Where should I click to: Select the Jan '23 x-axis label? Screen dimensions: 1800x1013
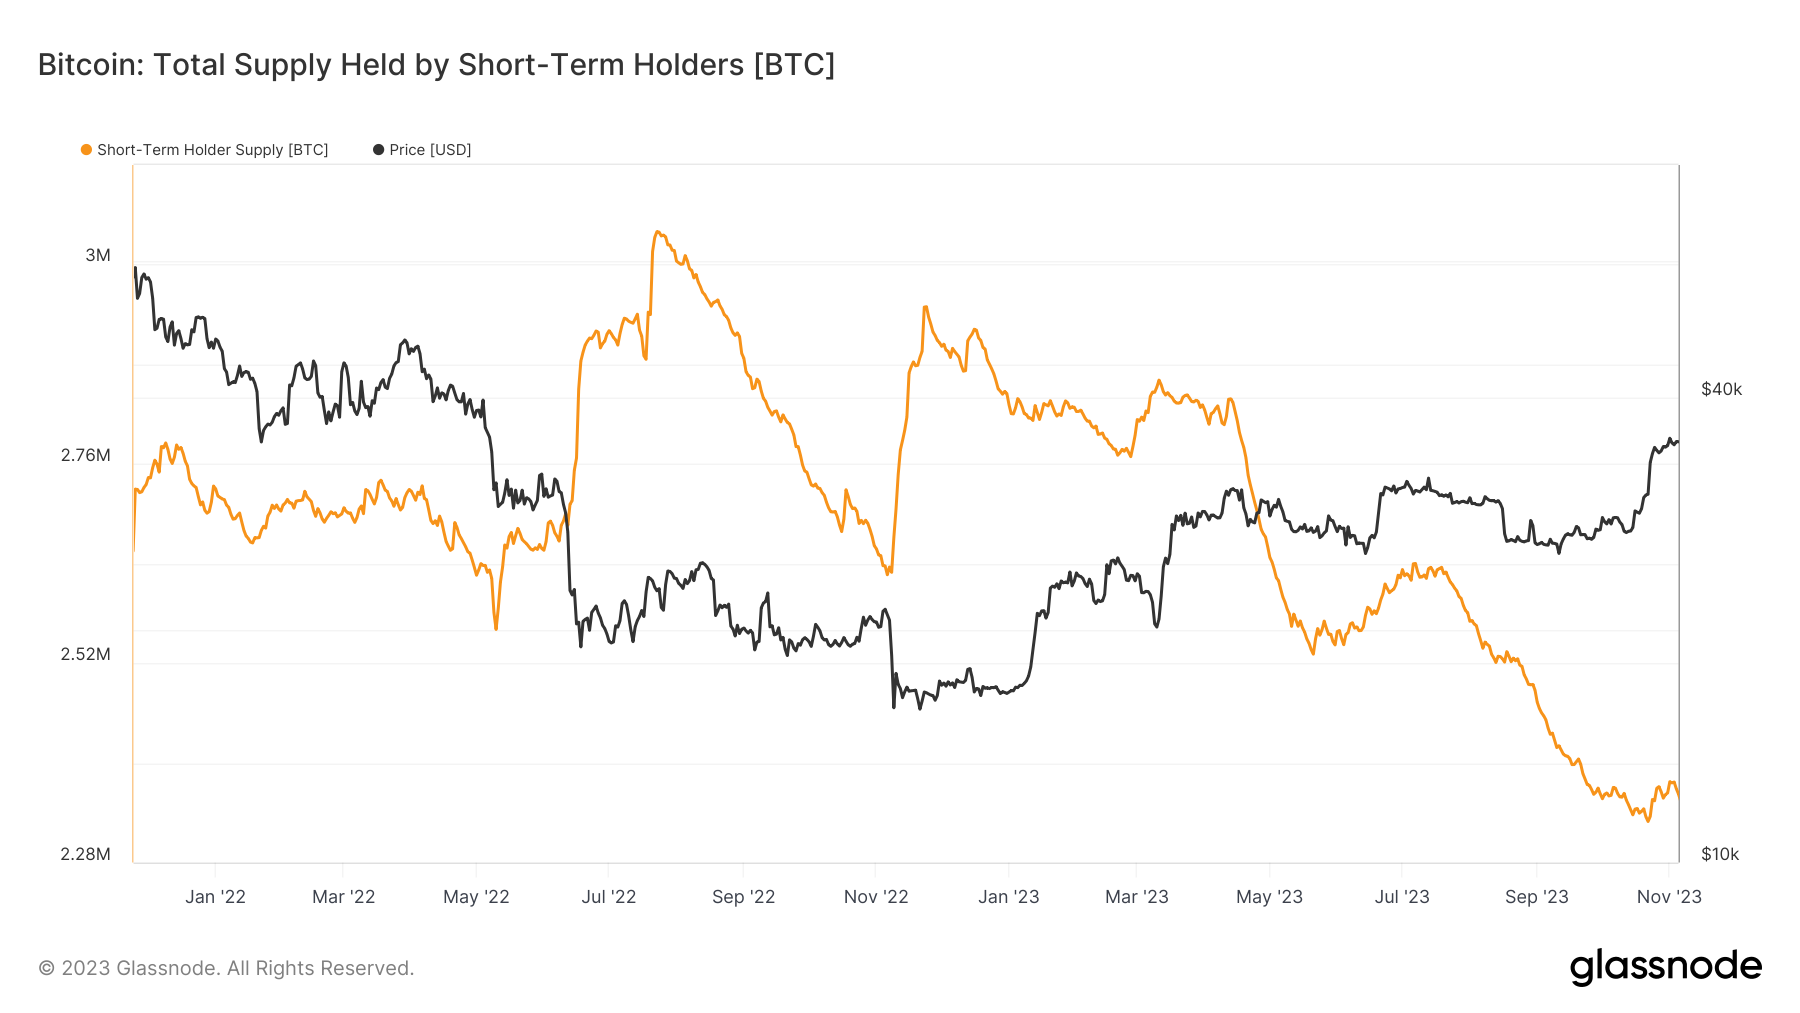click(x=1008, y=897)
